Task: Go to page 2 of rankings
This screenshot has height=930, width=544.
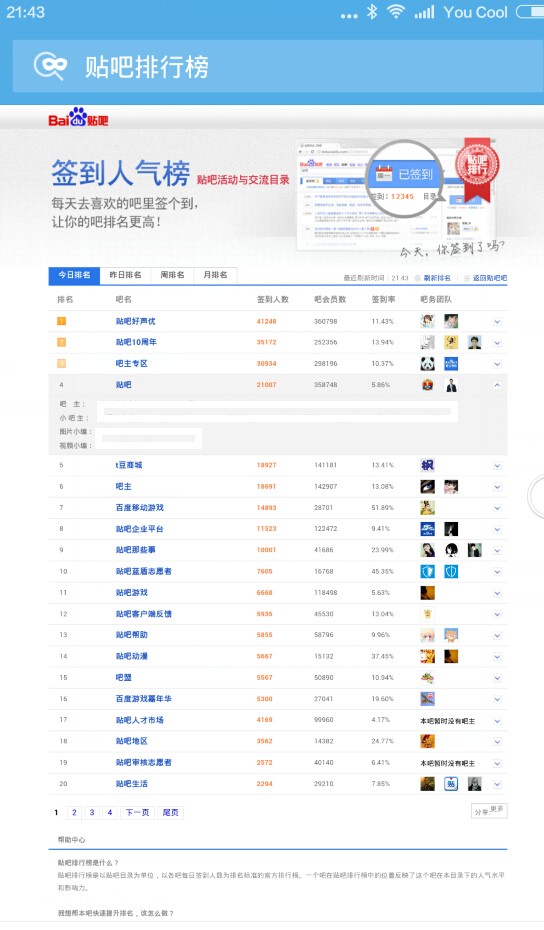Action: point(74,813)
